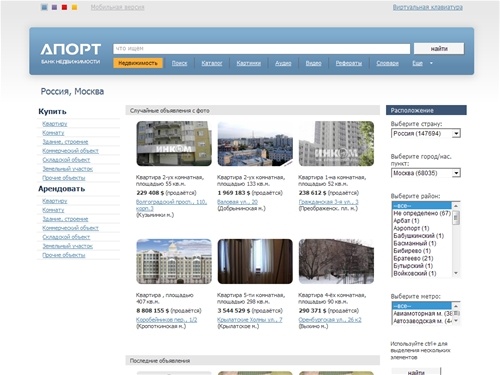Viewport: 500px width, 375px height.
Task: Select '--все--' in the district list
Action: click(x=422, y=205)
